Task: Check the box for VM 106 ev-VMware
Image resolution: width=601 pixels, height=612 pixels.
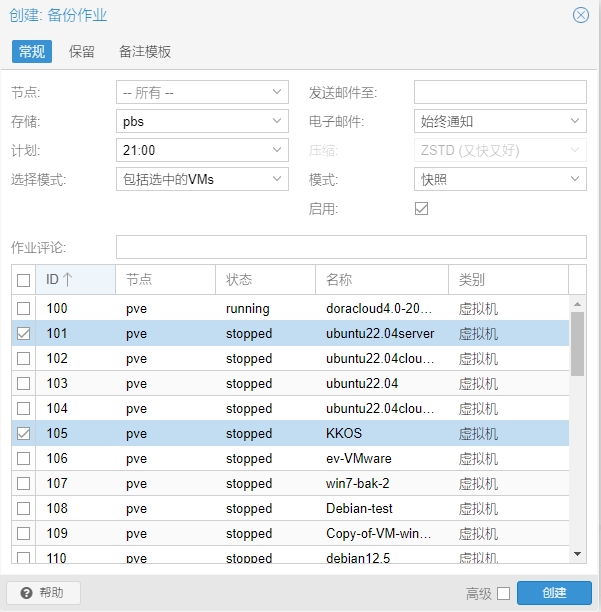Action: [x=24, y=459]
